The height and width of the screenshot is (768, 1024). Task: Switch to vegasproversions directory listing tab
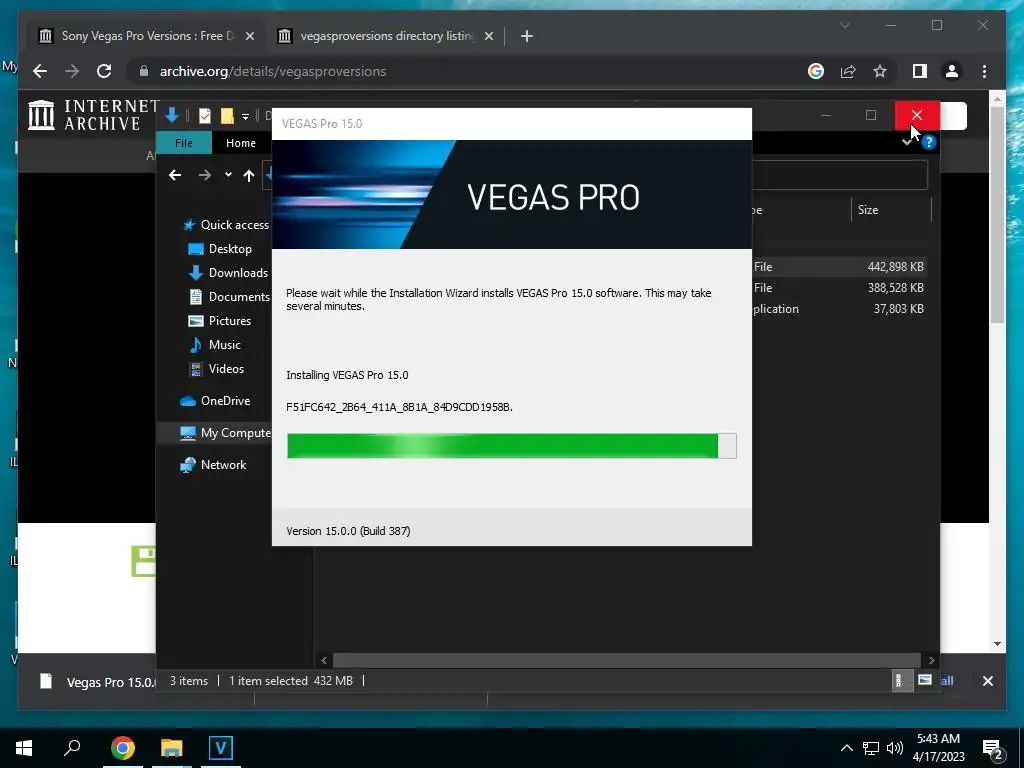click(385, 36)
